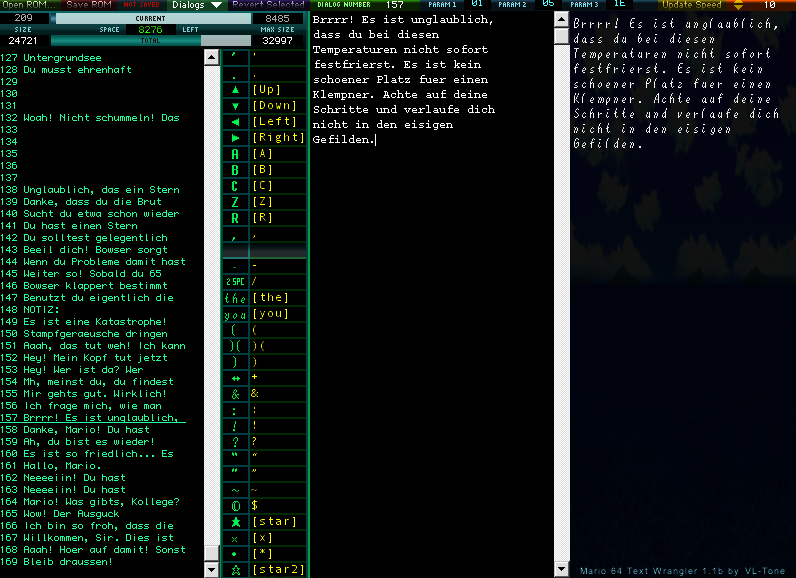
Task: Click the Revert Selected button
Action: pos(268,5)
